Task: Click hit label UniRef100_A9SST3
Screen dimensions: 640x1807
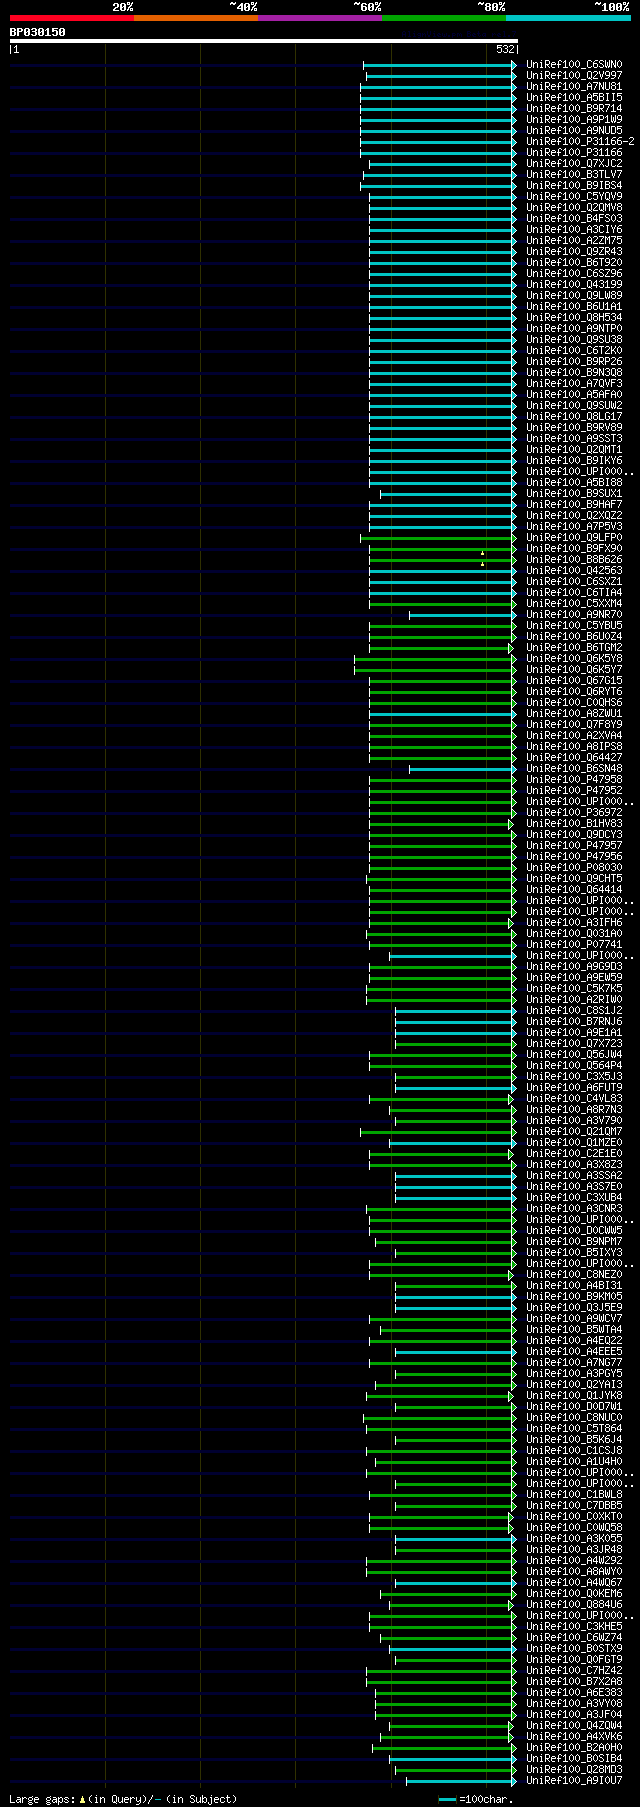Action: (x=574, y=439)
